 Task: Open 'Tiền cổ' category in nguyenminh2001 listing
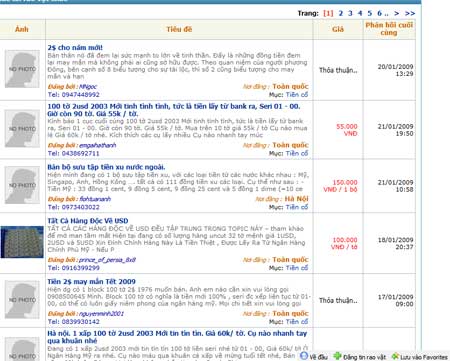tap(297, 322)
